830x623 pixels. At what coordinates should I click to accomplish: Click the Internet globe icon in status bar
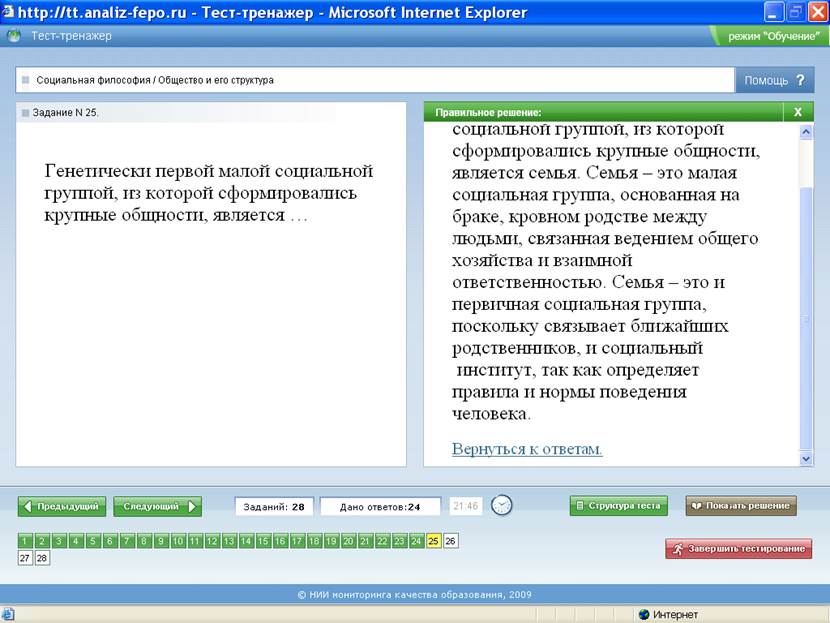pos(644,615)
